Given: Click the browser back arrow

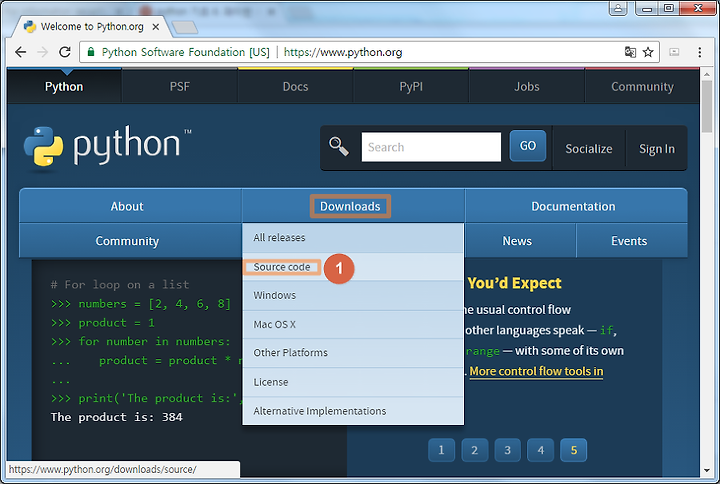Looking at the screenshot, I should pos(21,52).
